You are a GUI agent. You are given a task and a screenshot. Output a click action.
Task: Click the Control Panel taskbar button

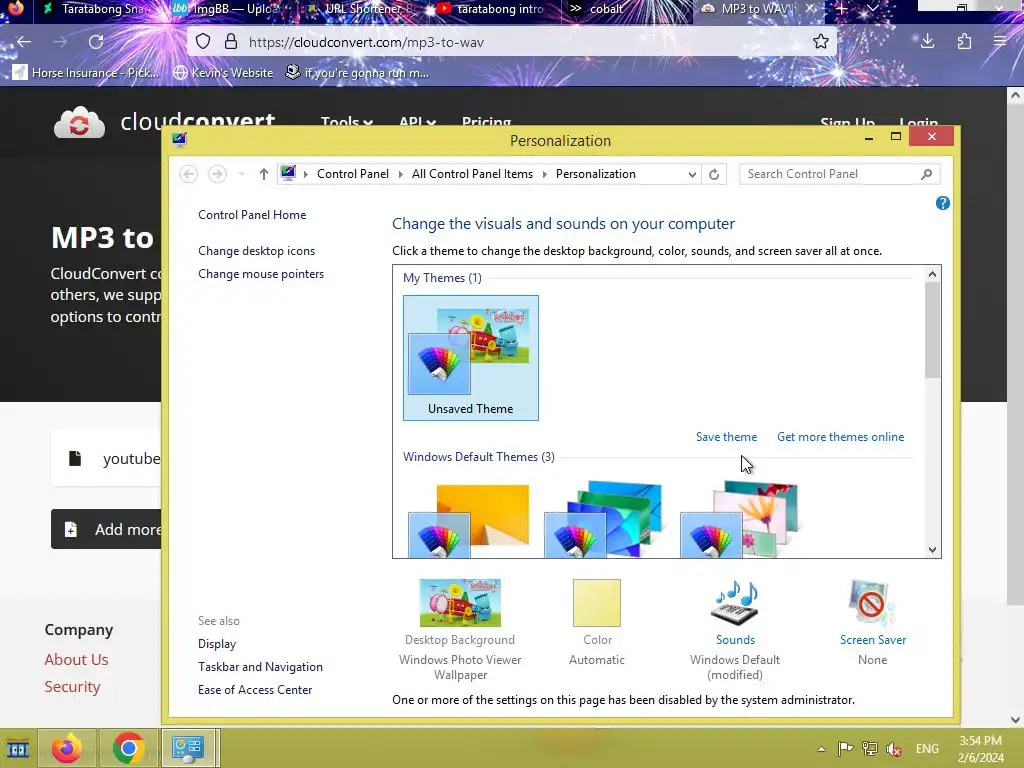click(188, 748)
